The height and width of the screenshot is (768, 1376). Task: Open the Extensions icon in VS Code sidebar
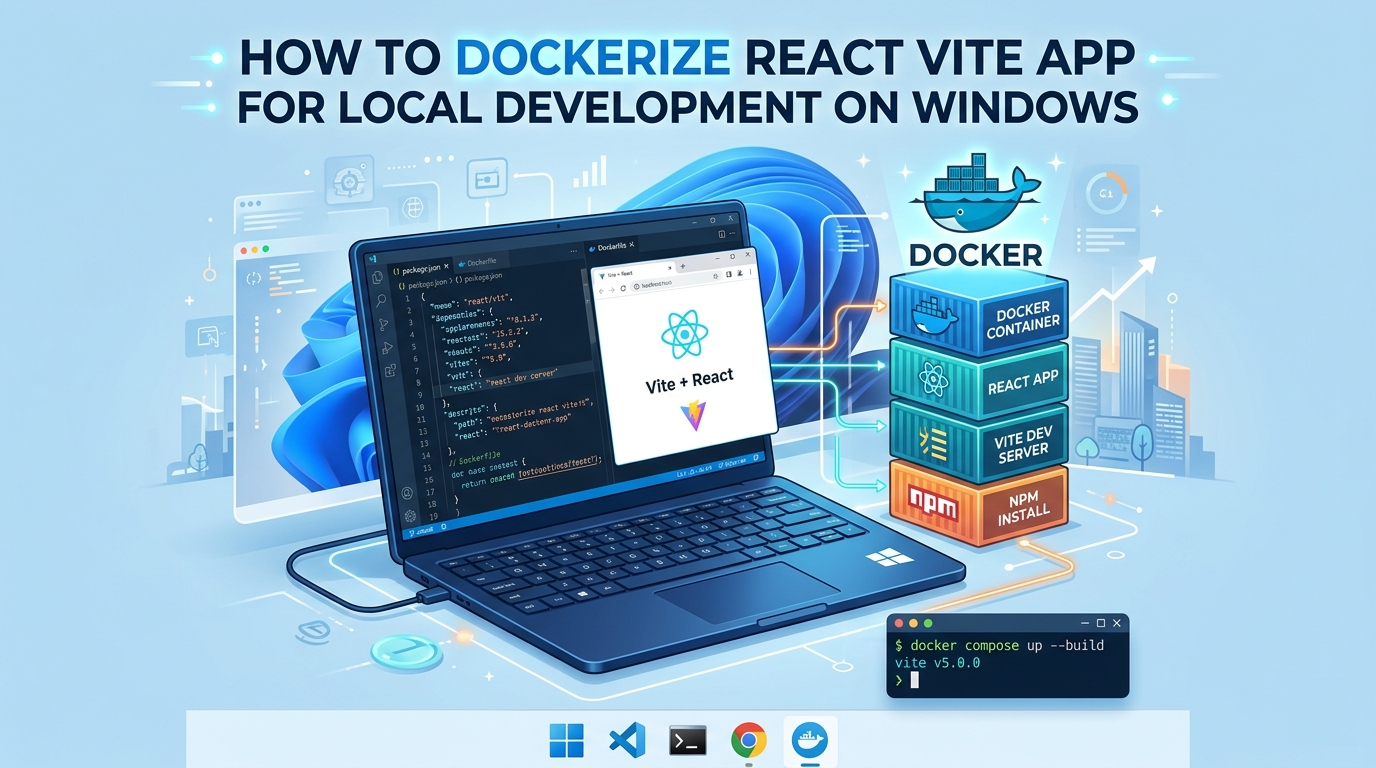tap(390, 371)
